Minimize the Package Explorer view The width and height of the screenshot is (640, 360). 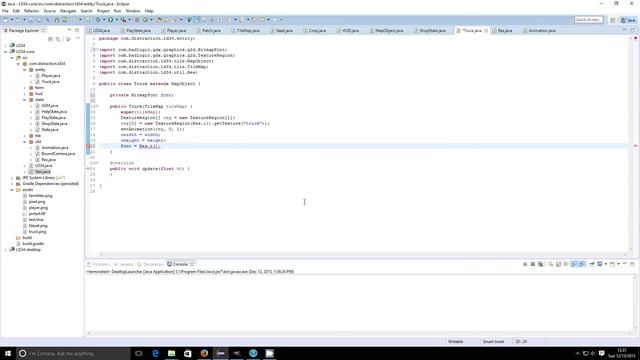[69, 30]
